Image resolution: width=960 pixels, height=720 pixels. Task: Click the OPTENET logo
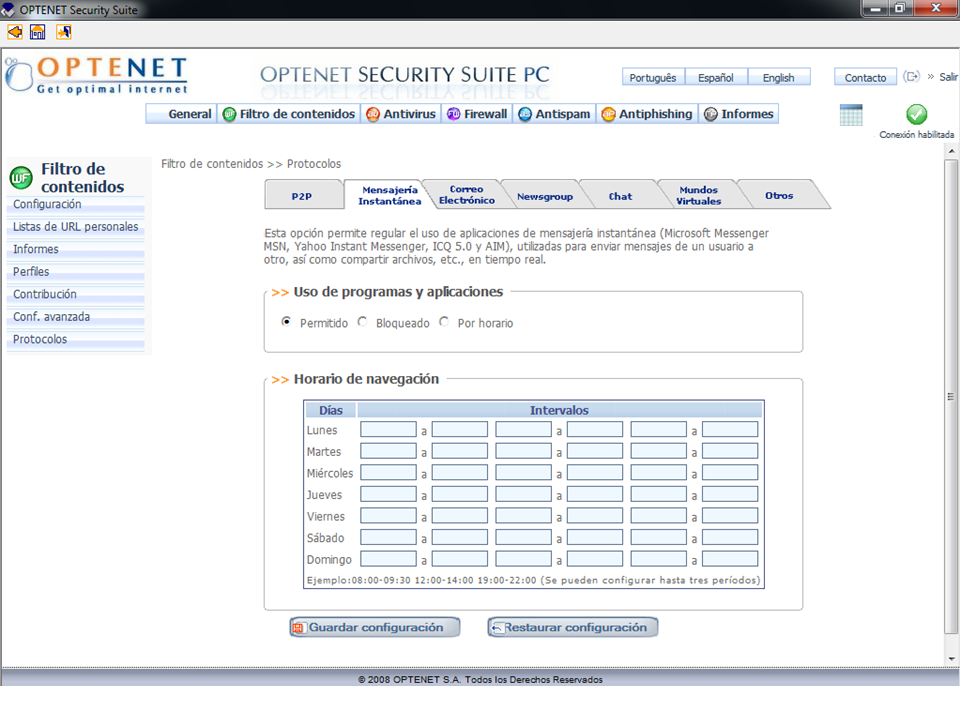click(97, 76)
